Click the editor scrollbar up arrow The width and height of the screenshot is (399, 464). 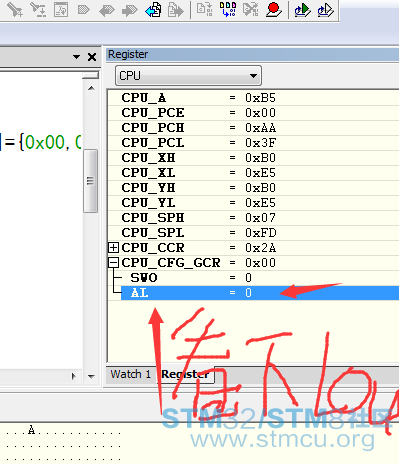click(x=91, y=88)
